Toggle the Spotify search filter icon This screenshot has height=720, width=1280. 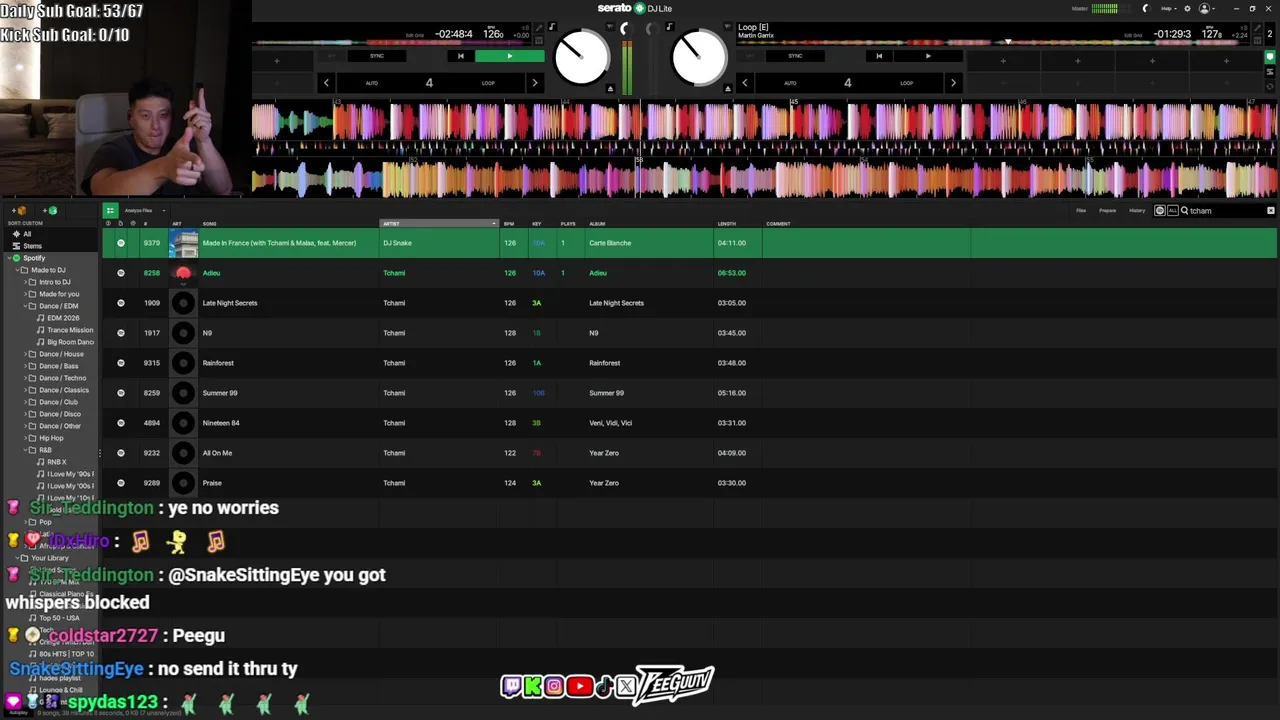click(x=1160, y=210)
